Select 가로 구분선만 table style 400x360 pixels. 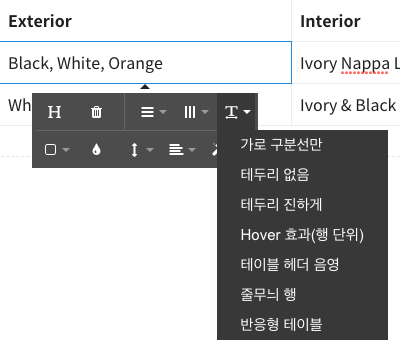pos(302,145)
